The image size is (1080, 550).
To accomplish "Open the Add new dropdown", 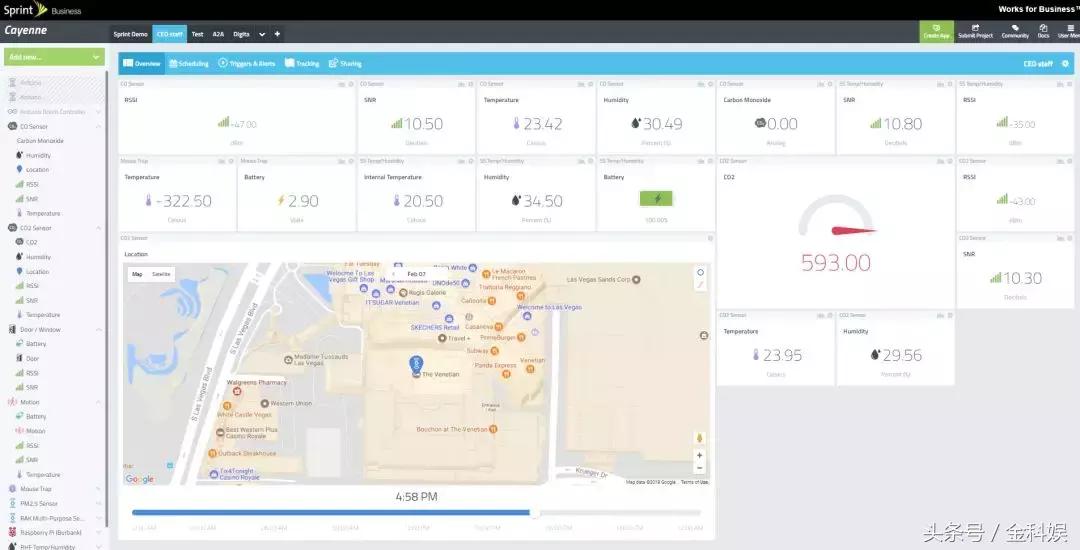I will [54, 57].
